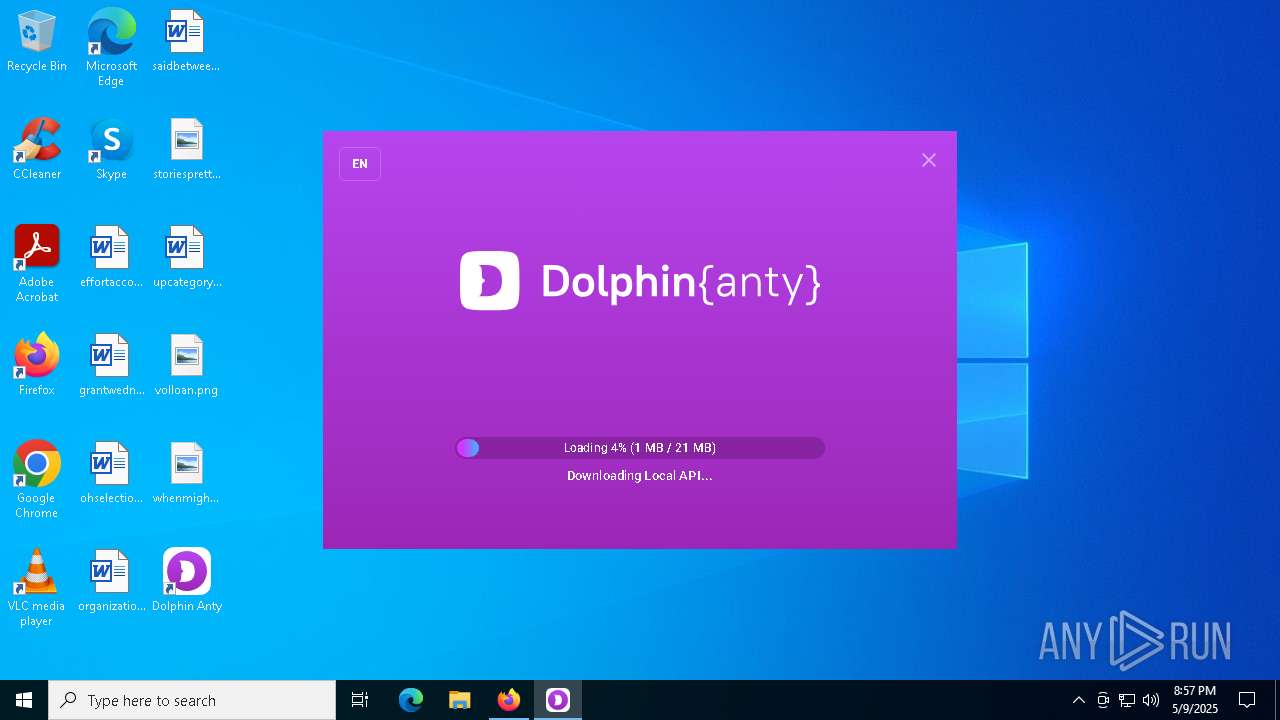Select the effortacco... Word document
The height and width of the screenshot is (720, 1280).
point(111,258)
